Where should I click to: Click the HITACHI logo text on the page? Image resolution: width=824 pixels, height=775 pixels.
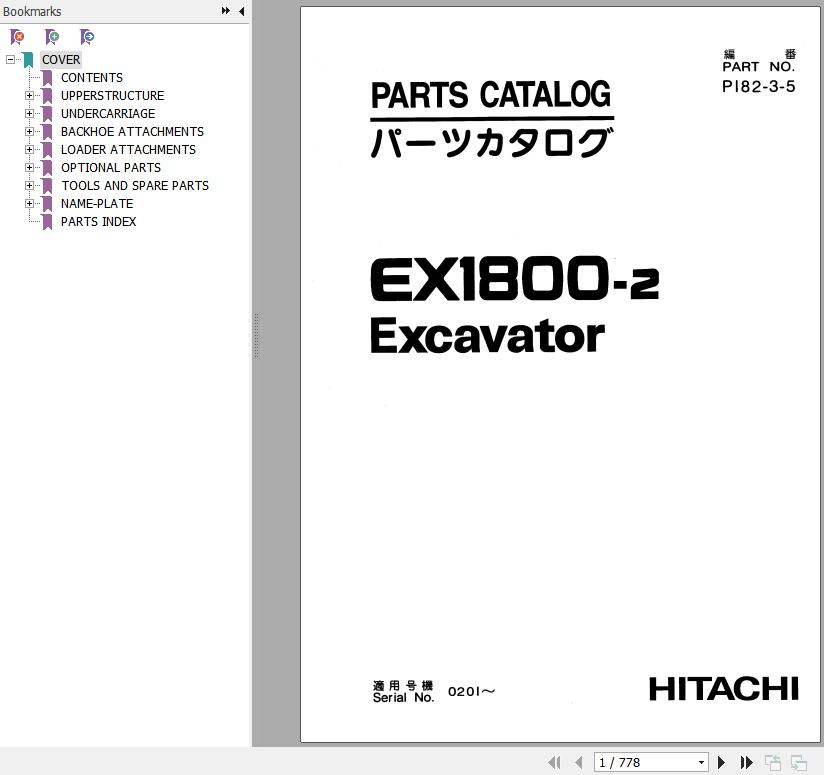click(x=724, y=689)
